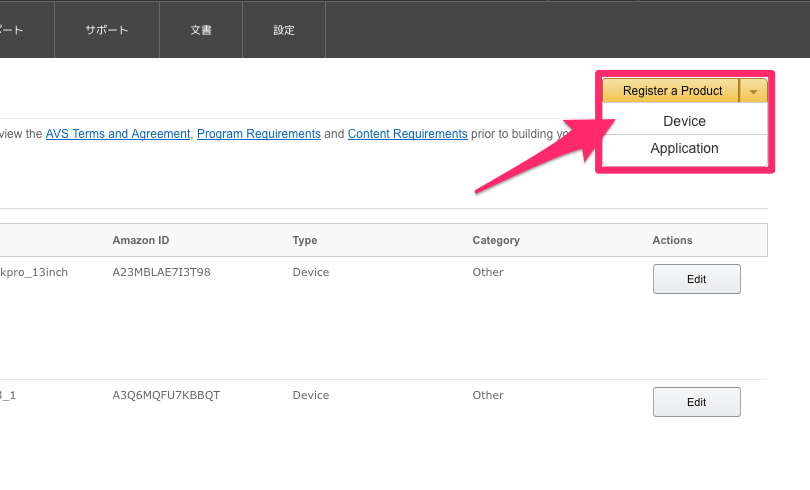Select the Amazon ID text A3Q6MQFU7KBBQT

point(166,395)
